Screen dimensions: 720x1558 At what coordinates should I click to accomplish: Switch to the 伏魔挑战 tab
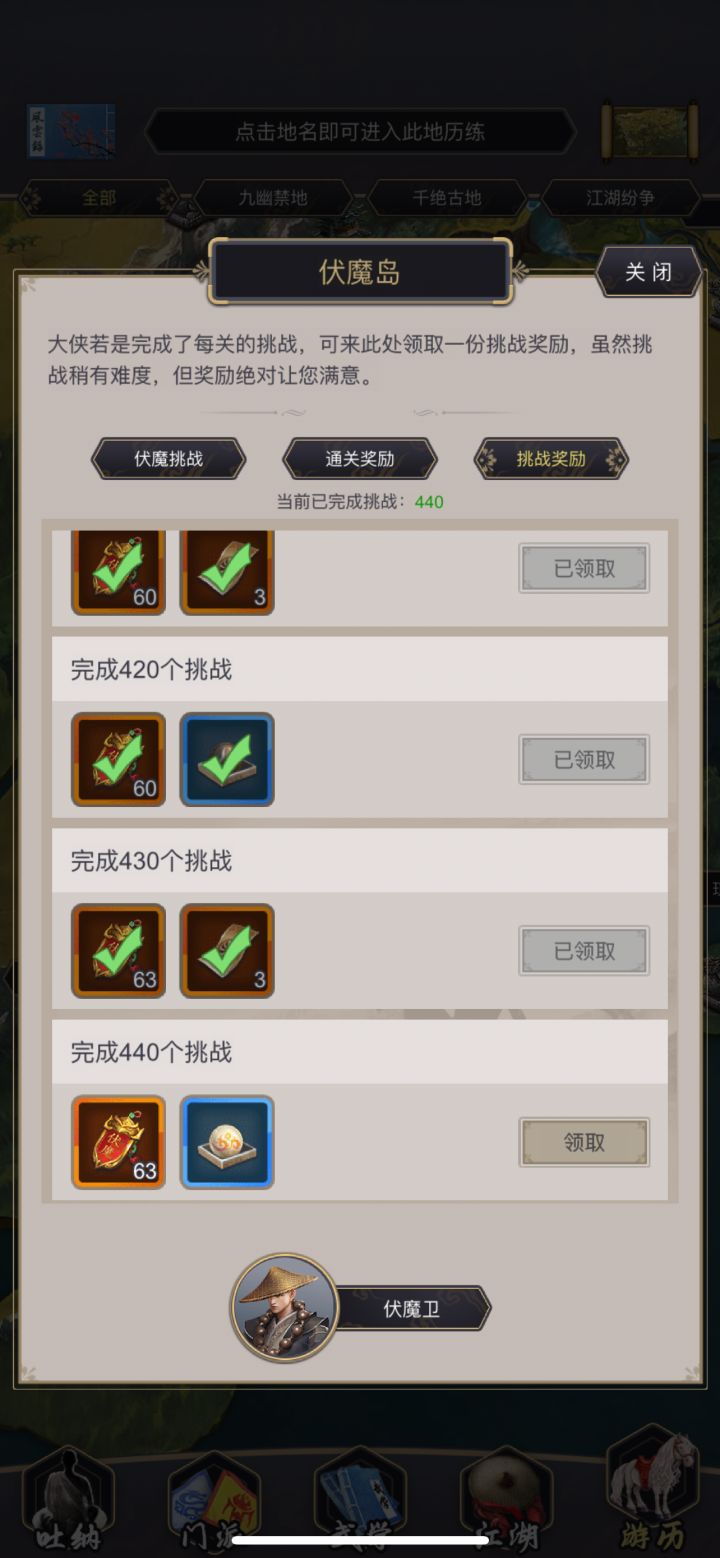168,459
